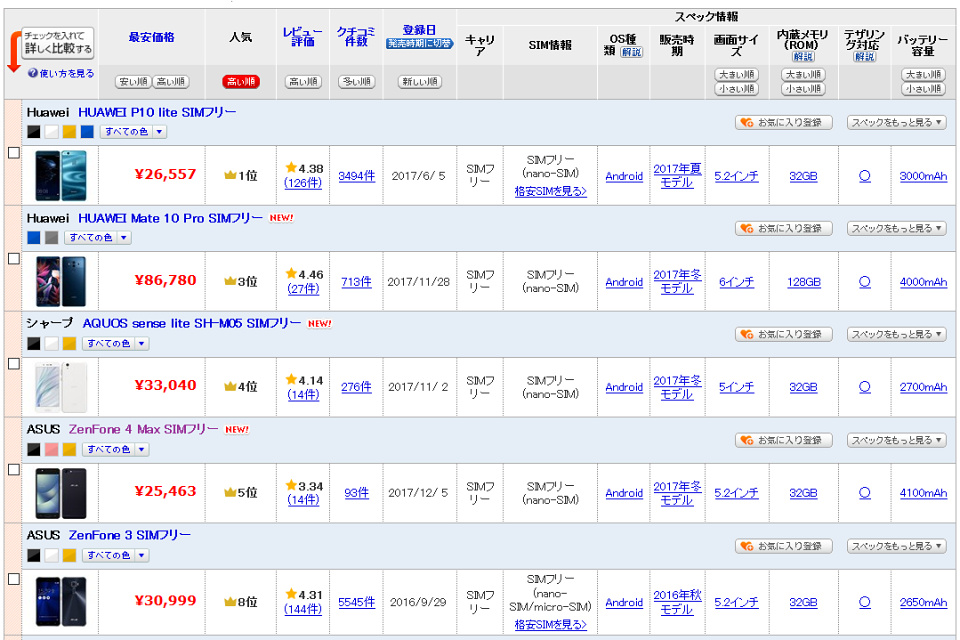Open tethering support explanation link

[x=864, y=56]
